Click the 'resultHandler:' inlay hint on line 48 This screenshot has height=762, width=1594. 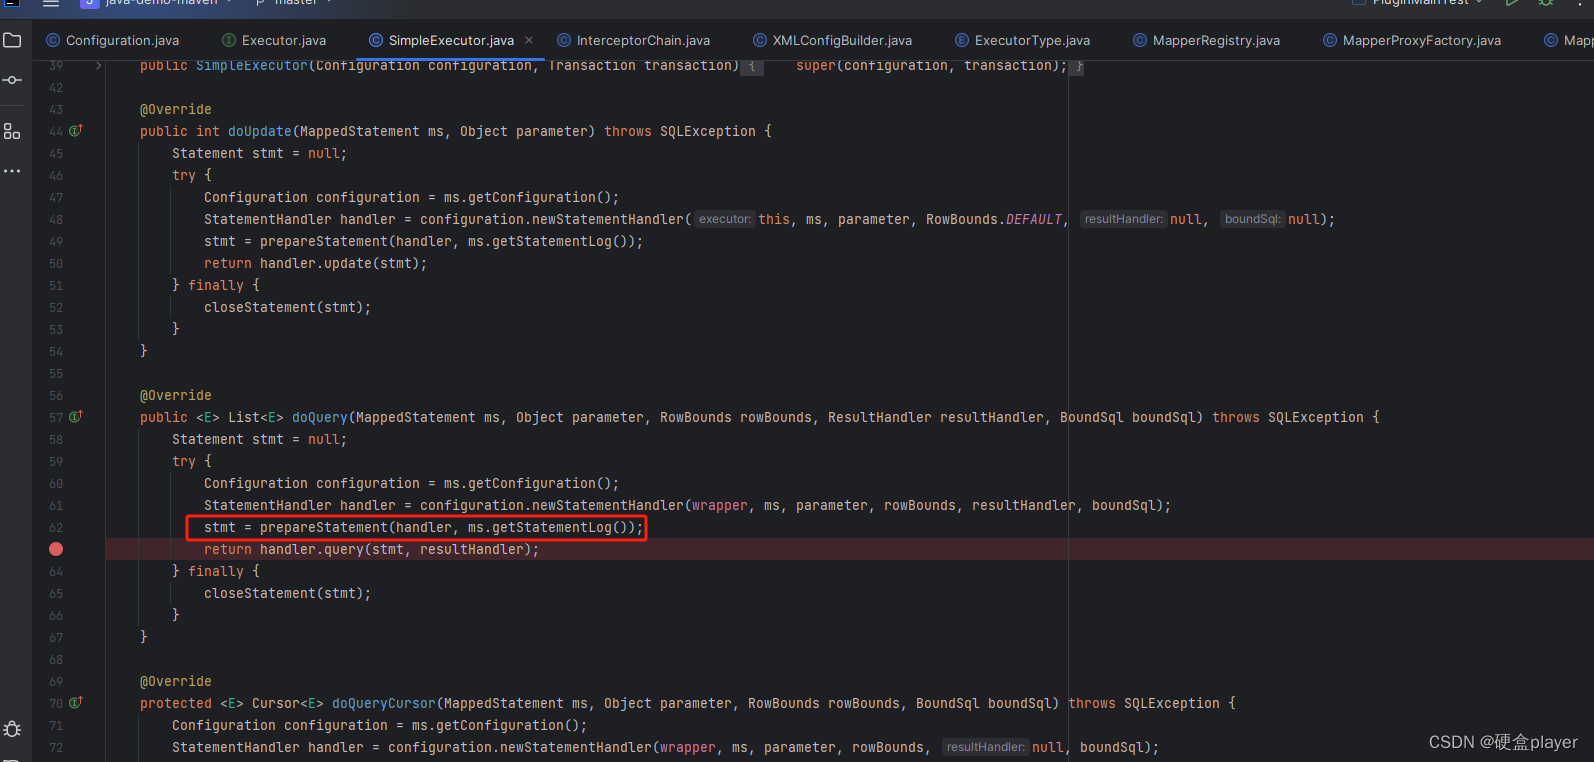click(1124, 219)
